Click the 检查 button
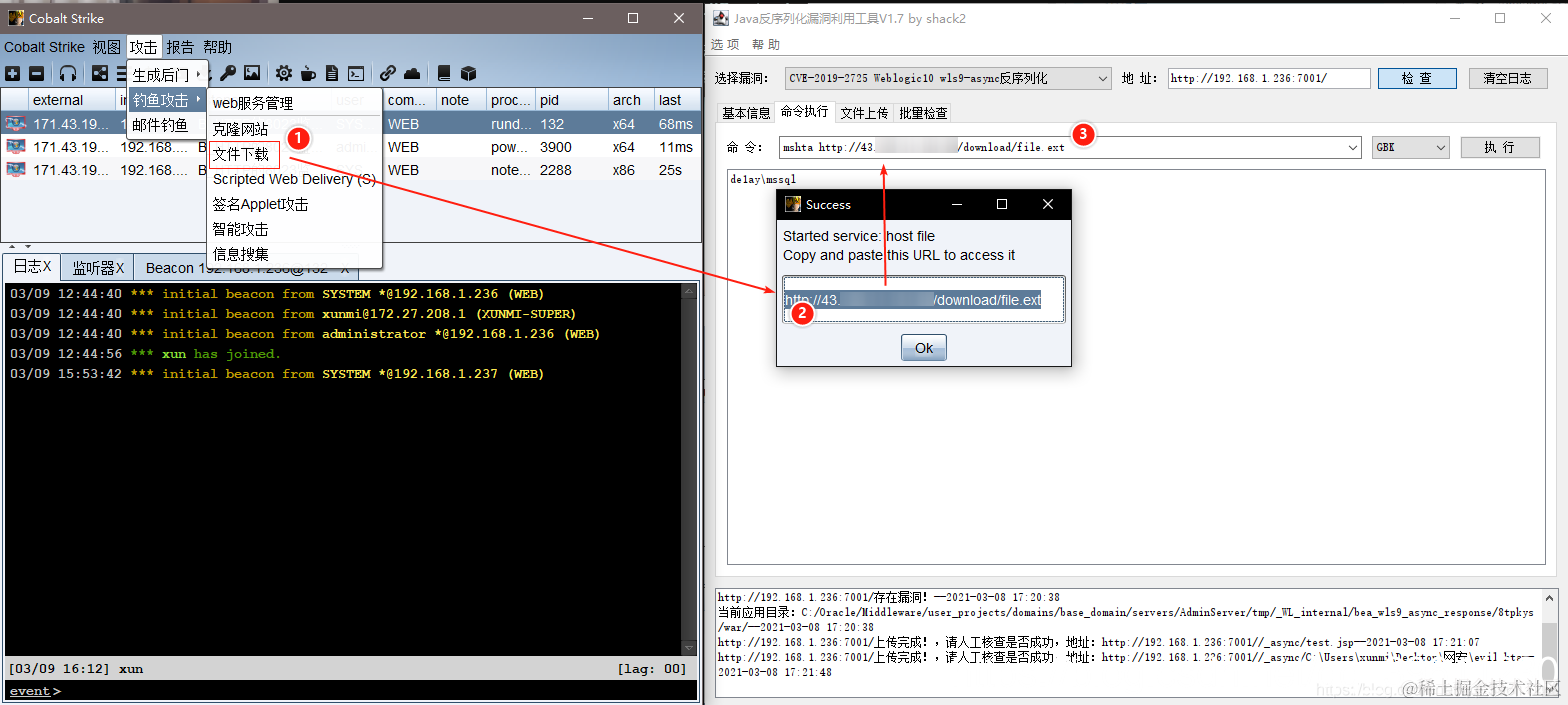The height and width of the screenshot is (705, 1568). click(x=1417, y=78)
